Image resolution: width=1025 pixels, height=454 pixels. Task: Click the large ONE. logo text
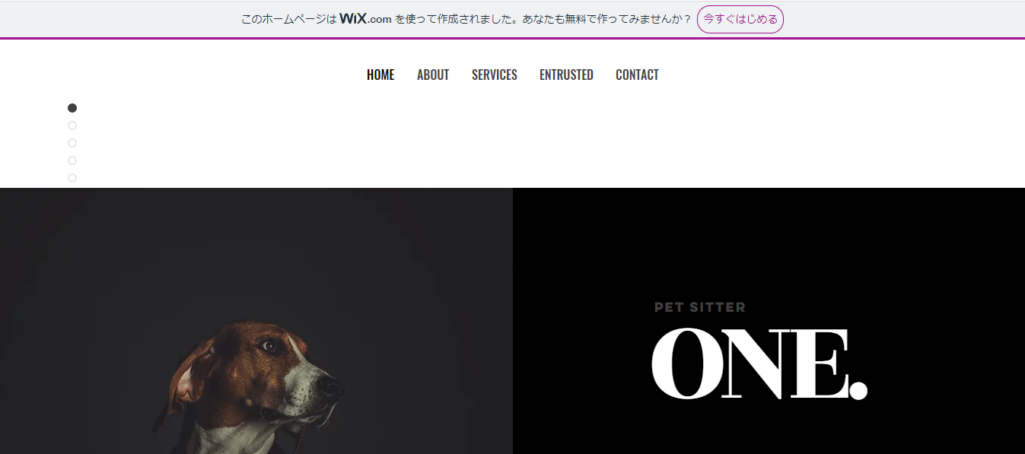[x=759, y=364]
